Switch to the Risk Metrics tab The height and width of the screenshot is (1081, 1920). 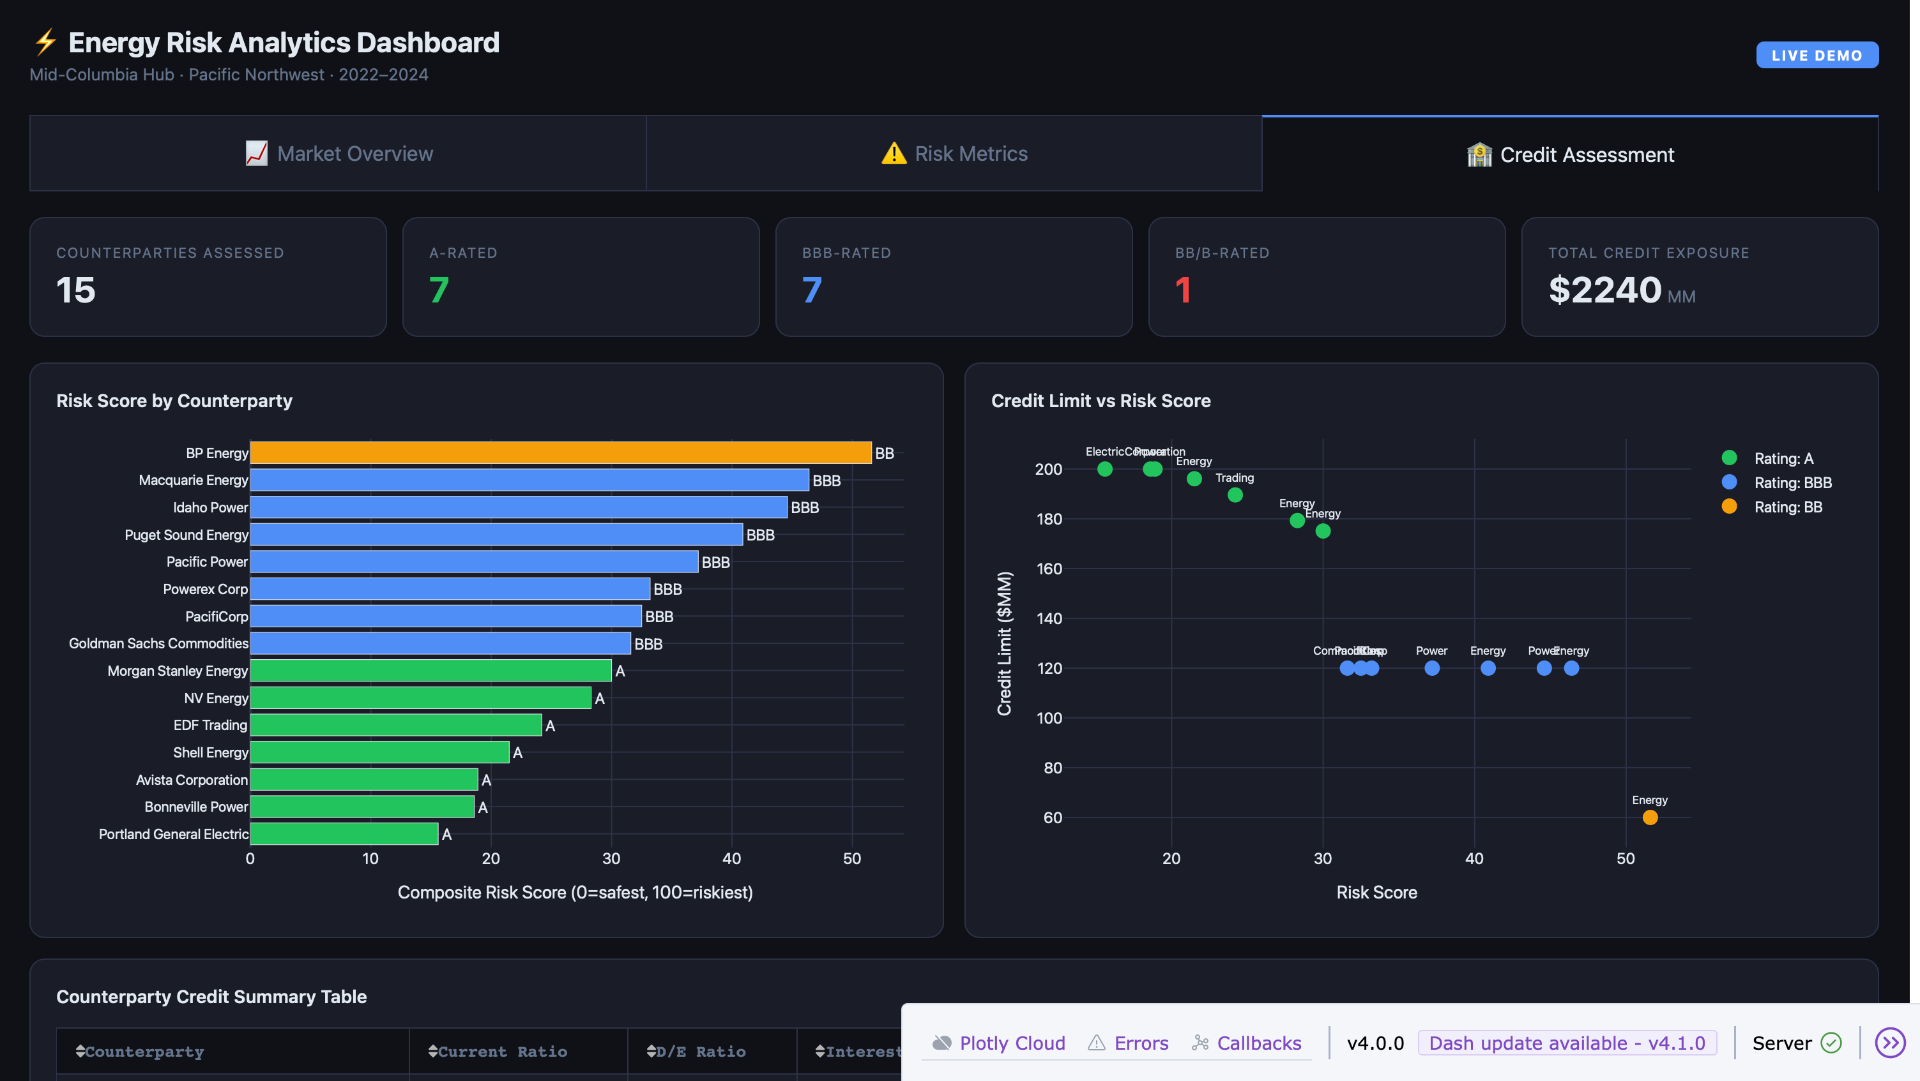953,153
